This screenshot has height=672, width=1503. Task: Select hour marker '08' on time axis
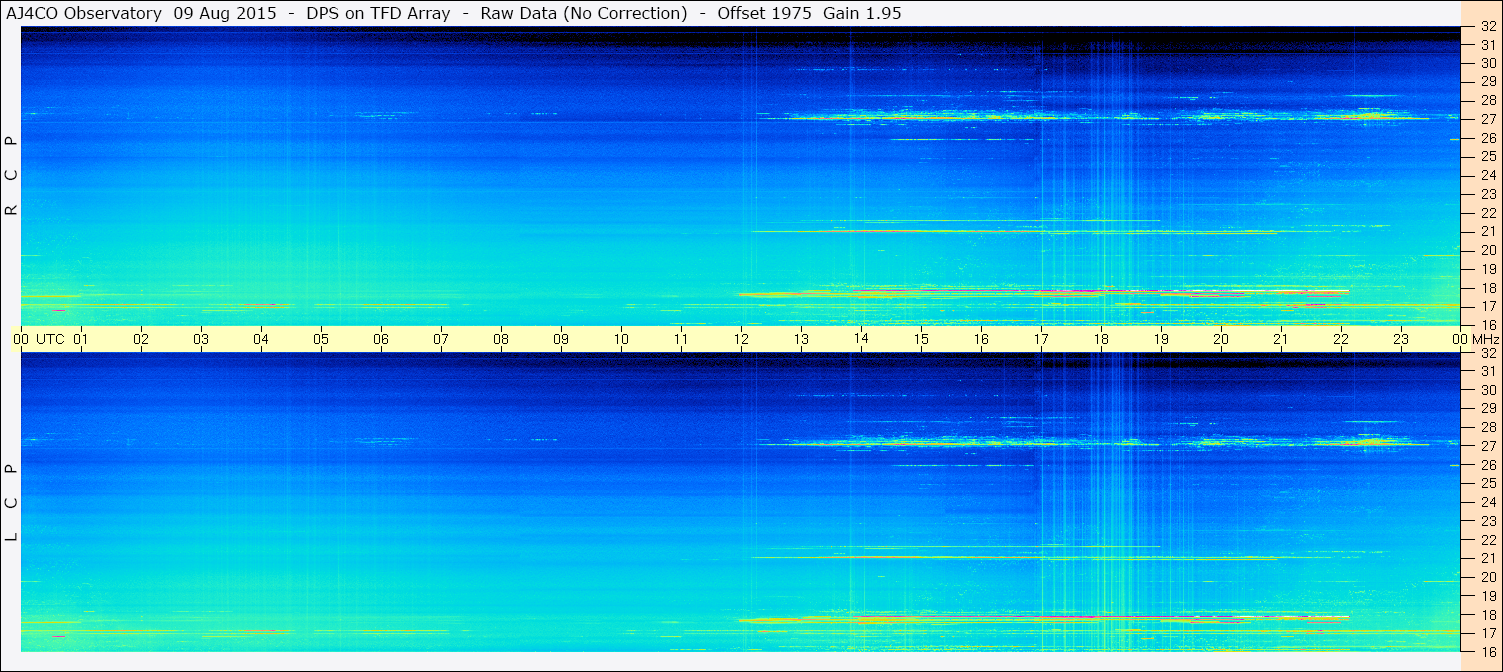click(x=501, y=339)
